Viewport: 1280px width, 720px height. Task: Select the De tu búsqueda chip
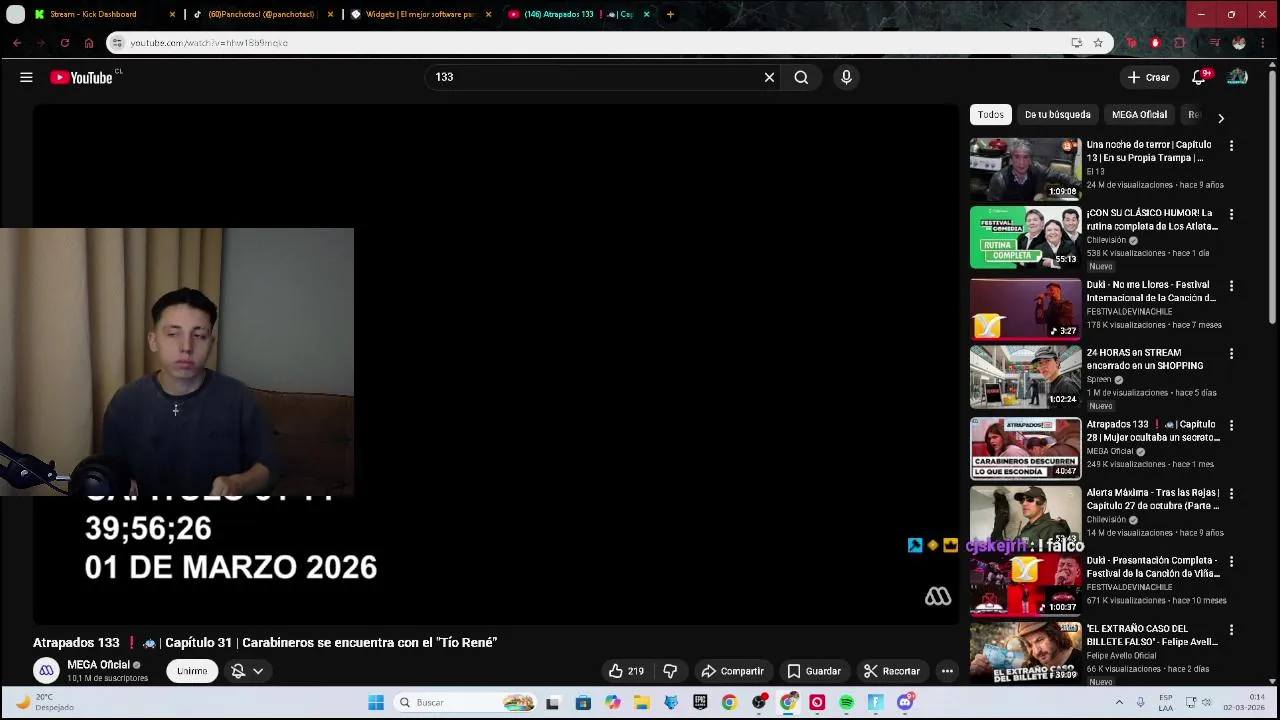pos(1057,114)
